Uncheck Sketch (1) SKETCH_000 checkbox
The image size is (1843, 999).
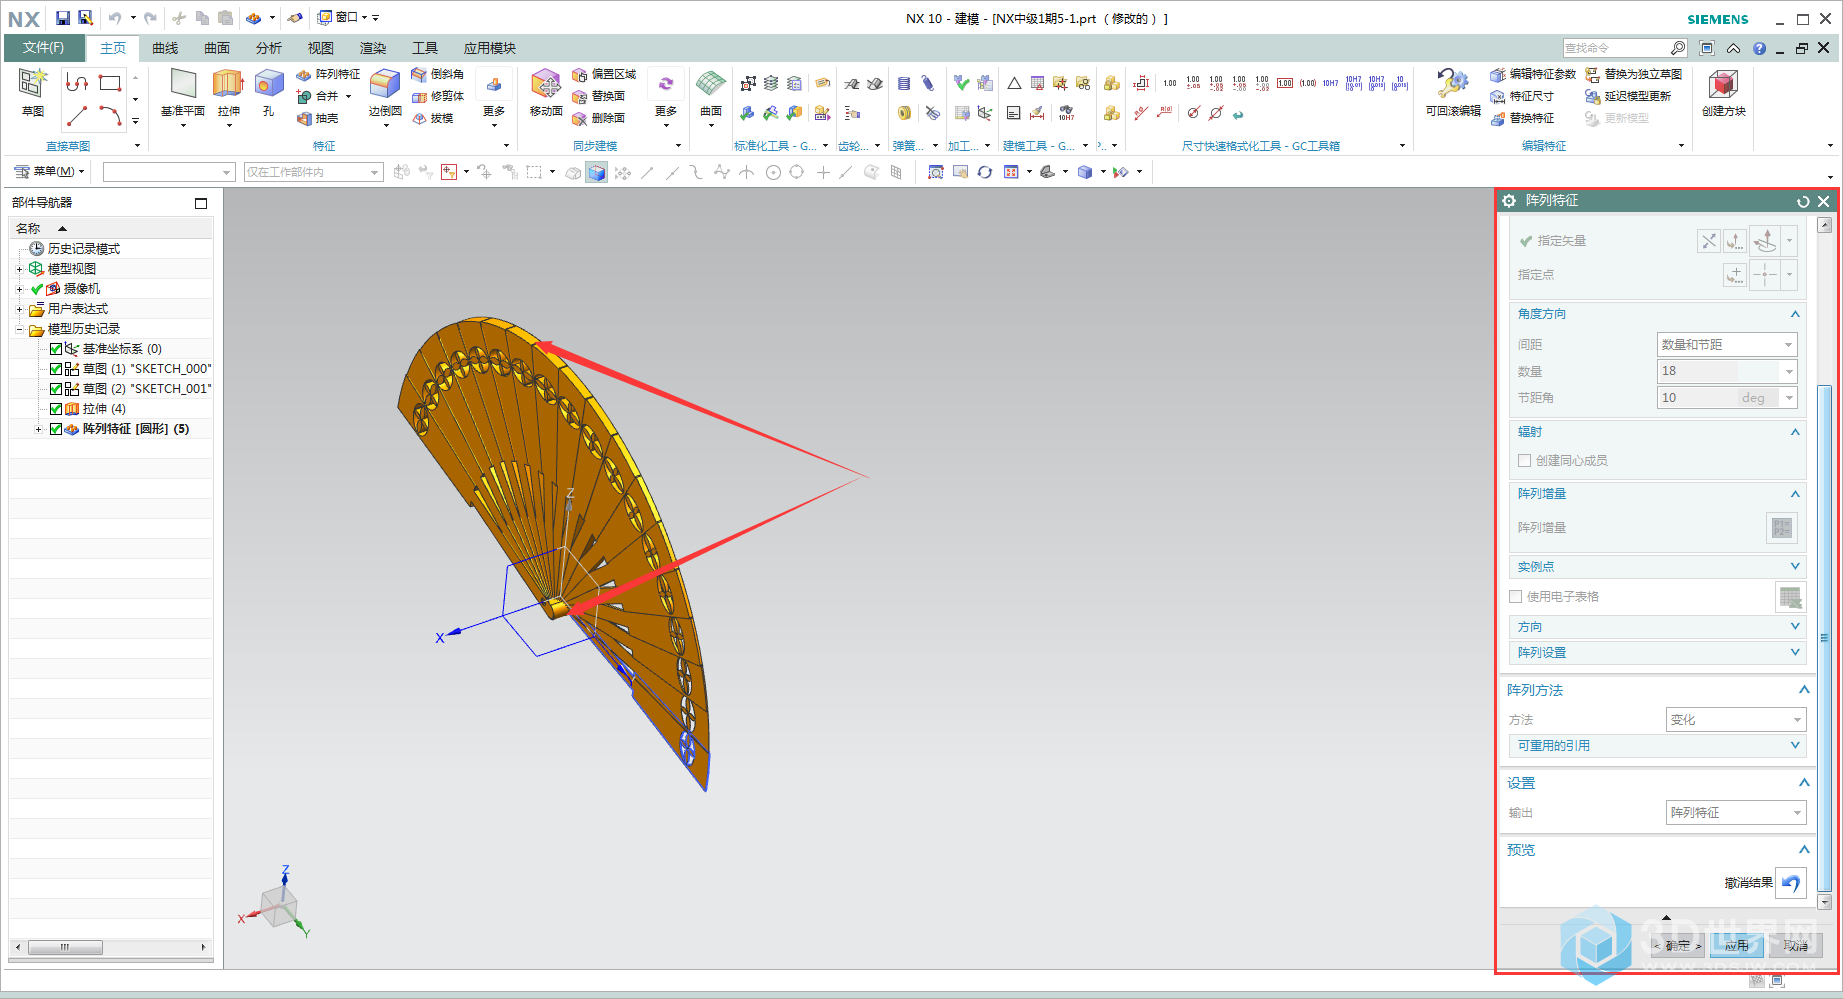point(56,369)
